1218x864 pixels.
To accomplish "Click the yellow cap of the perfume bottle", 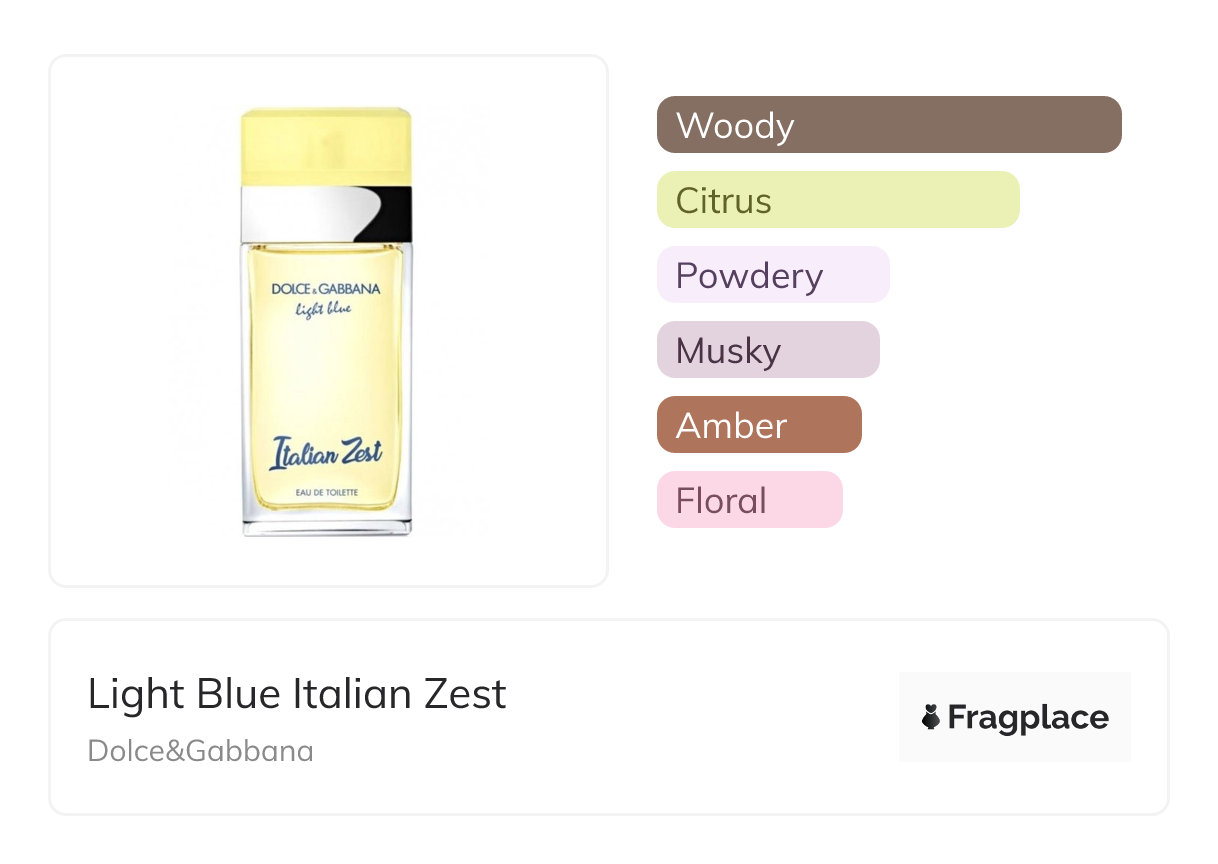I will (326, 146).
